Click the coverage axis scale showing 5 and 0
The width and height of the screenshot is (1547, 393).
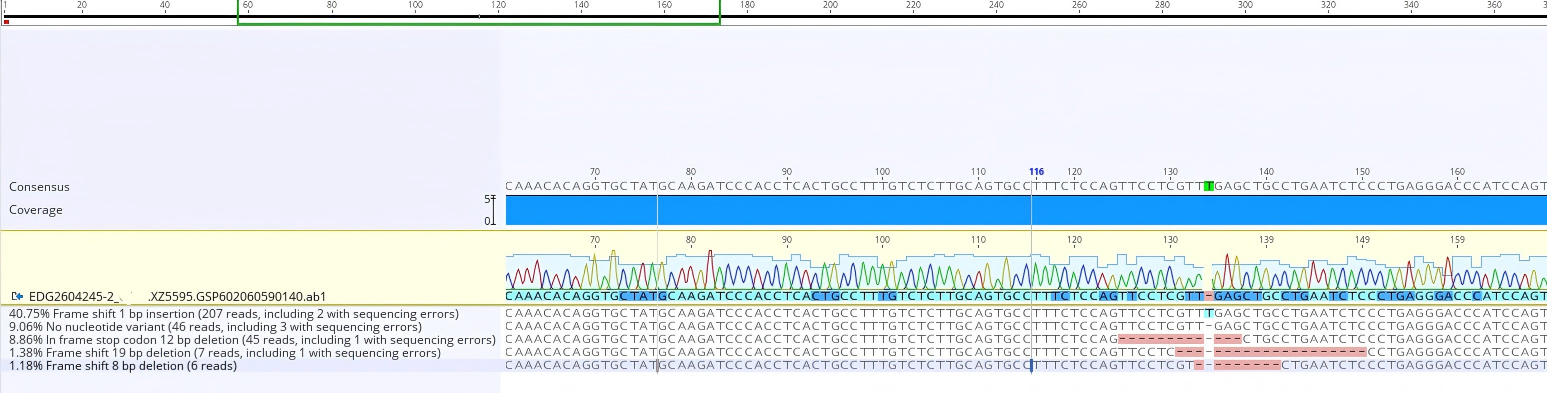coord(491,210)
